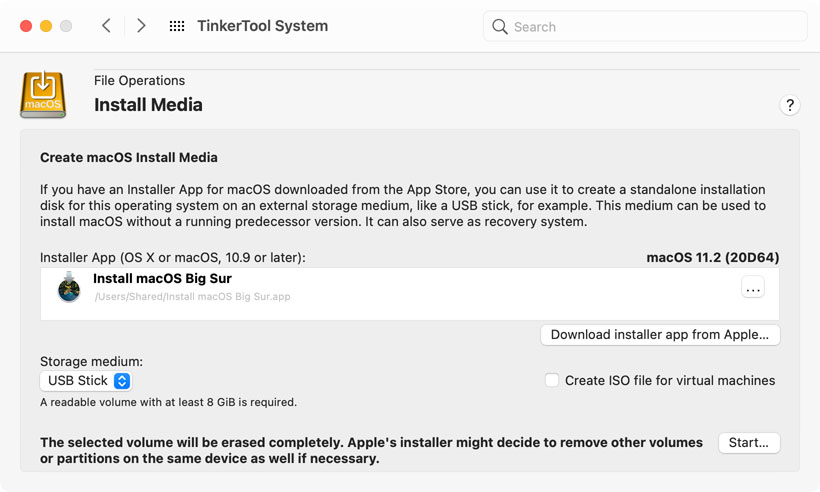The width and height of the screenshot is (820, 492).
Task: Click the File Operations label
Action: pyautogui.click(x=140, y=81)
